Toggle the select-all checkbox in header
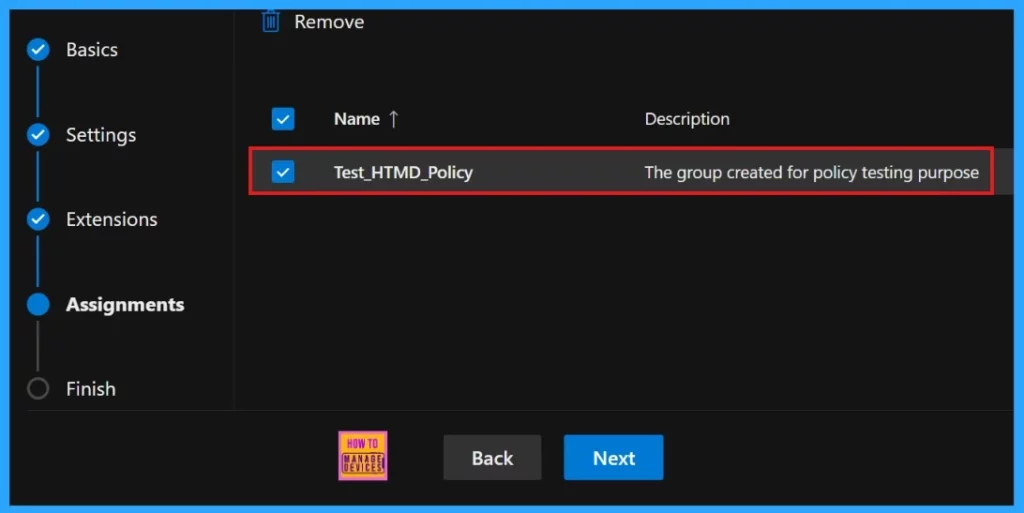The height and width of the screenshot is (513, 1024). click(283, 119)
